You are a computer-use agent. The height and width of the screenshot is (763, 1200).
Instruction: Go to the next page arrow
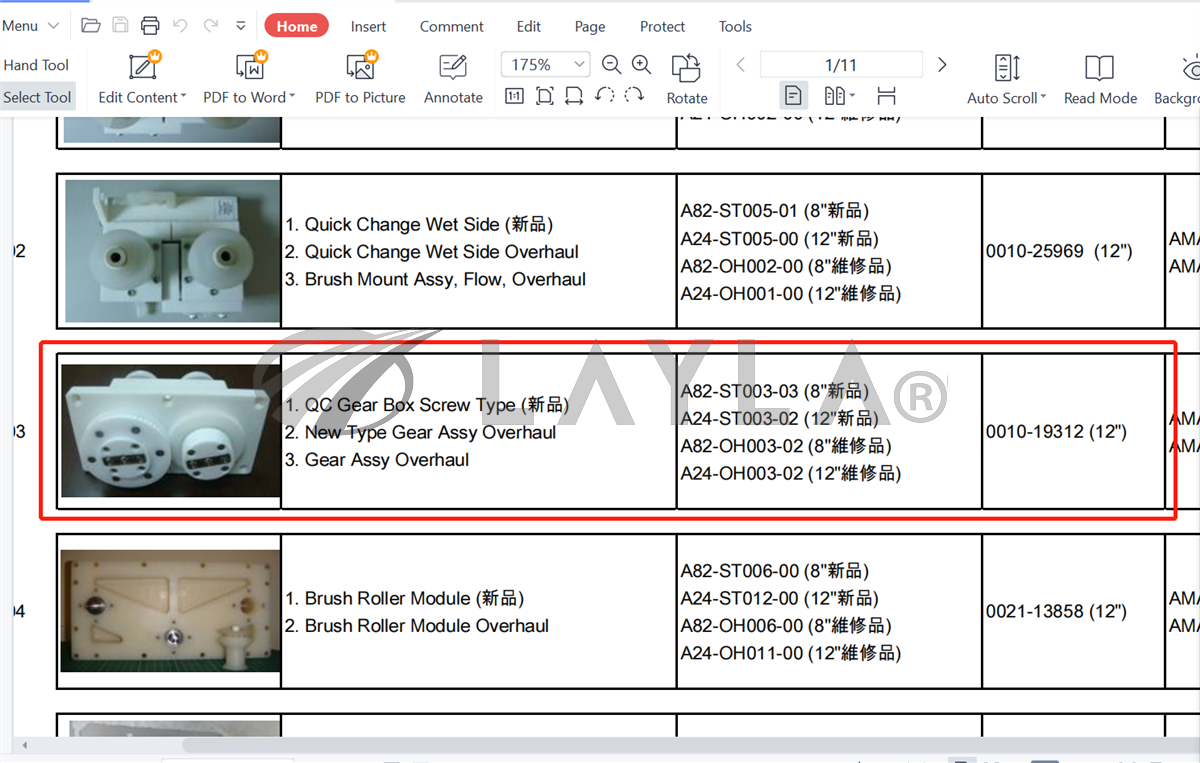click(x=942, y=65)
